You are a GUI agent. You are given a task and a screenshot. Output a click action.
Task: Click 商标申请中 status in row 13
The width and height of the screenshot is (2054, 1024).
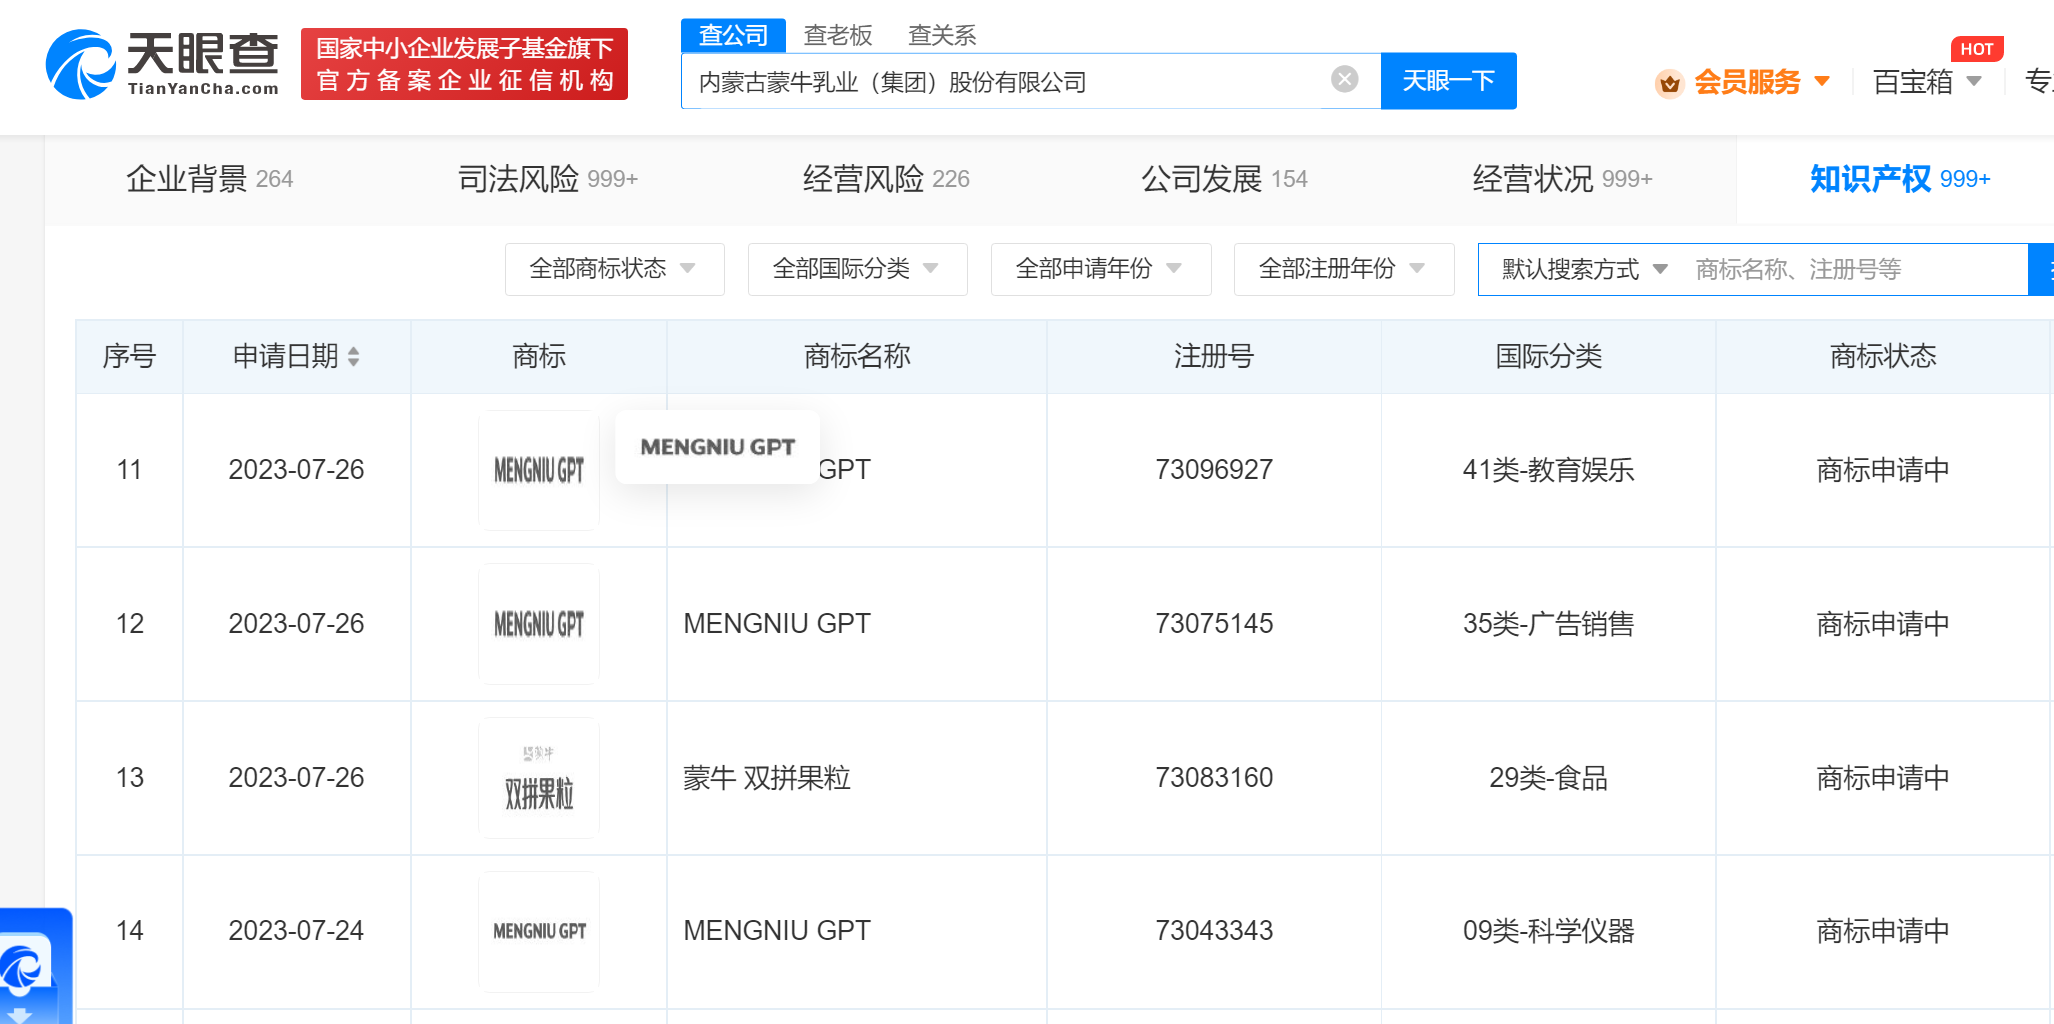point(1883,778)
